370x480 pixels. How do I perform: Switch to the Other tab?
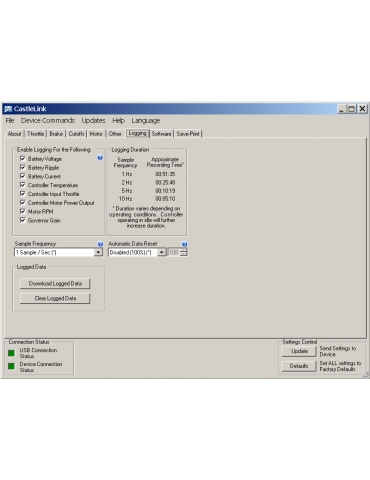point(115,134)
